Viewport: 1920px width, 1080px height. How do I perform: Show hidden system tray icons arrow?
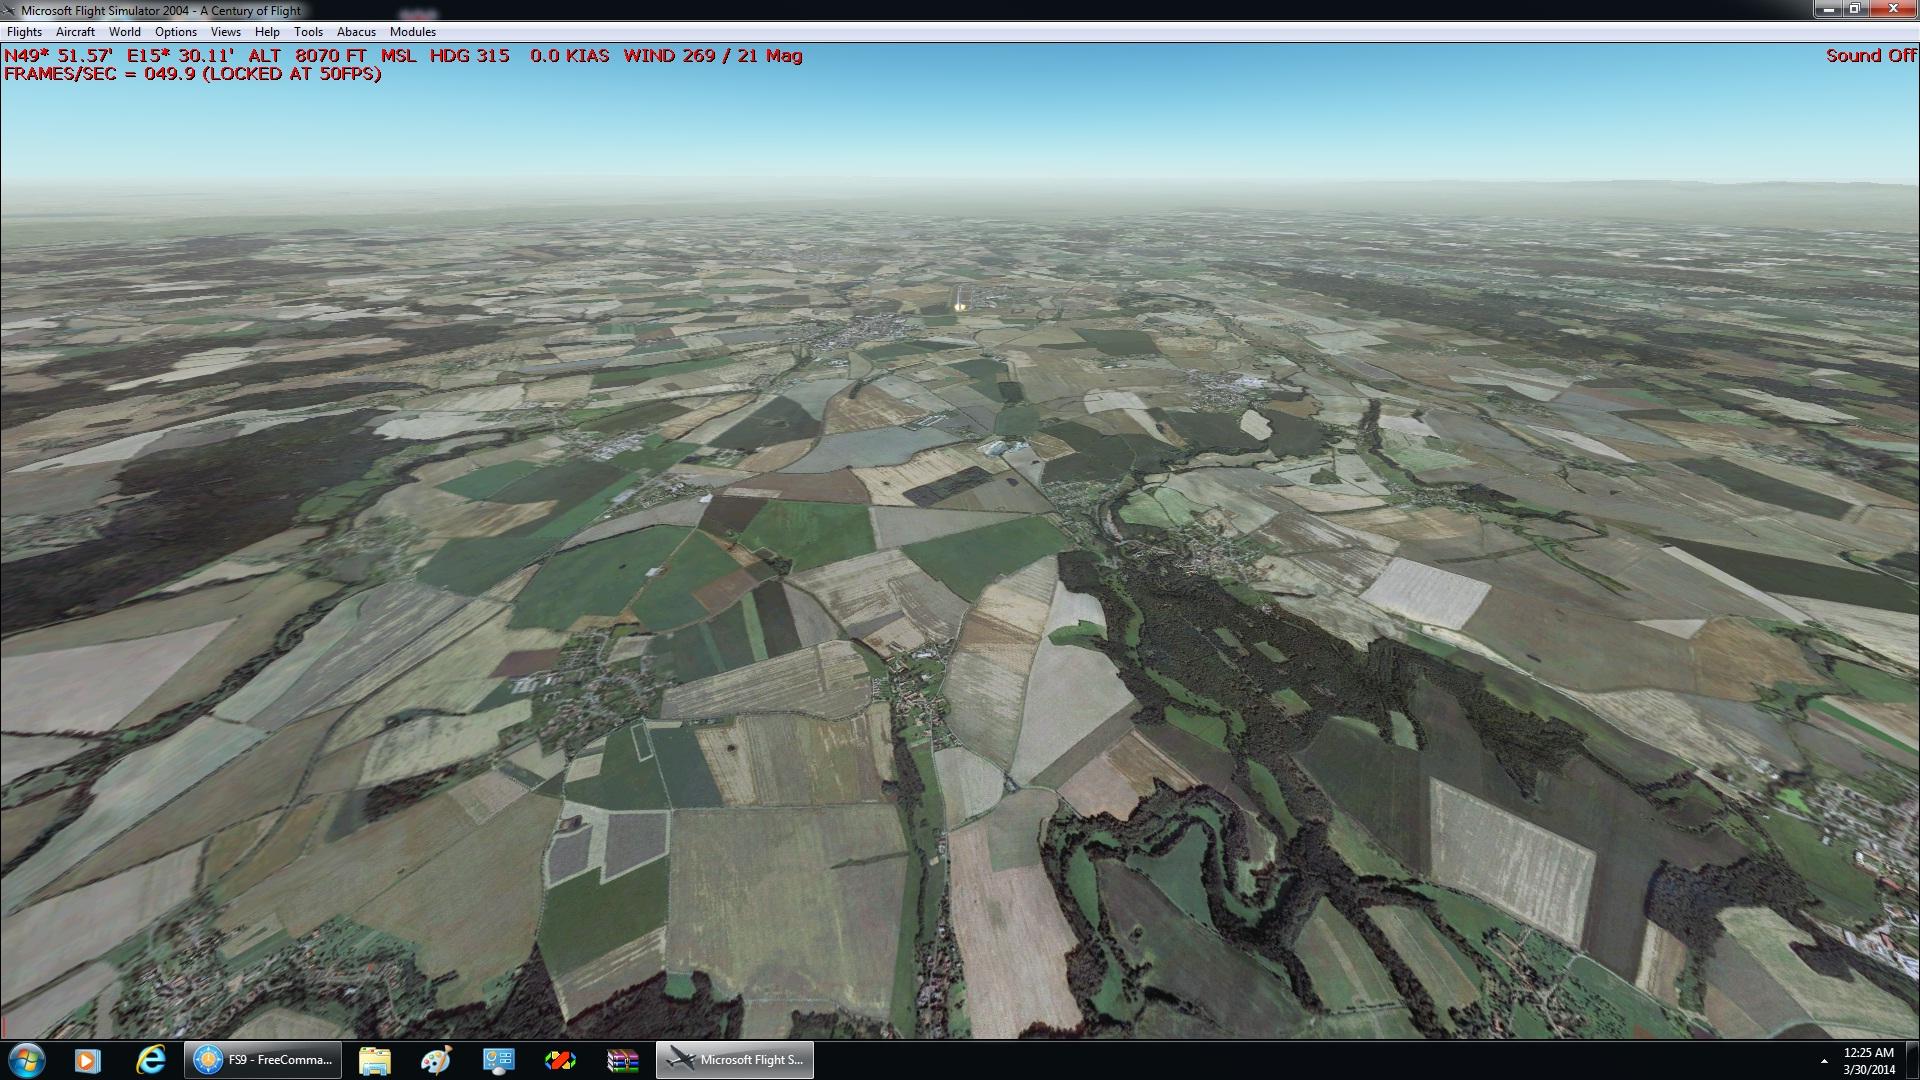pos(1824,1061)
